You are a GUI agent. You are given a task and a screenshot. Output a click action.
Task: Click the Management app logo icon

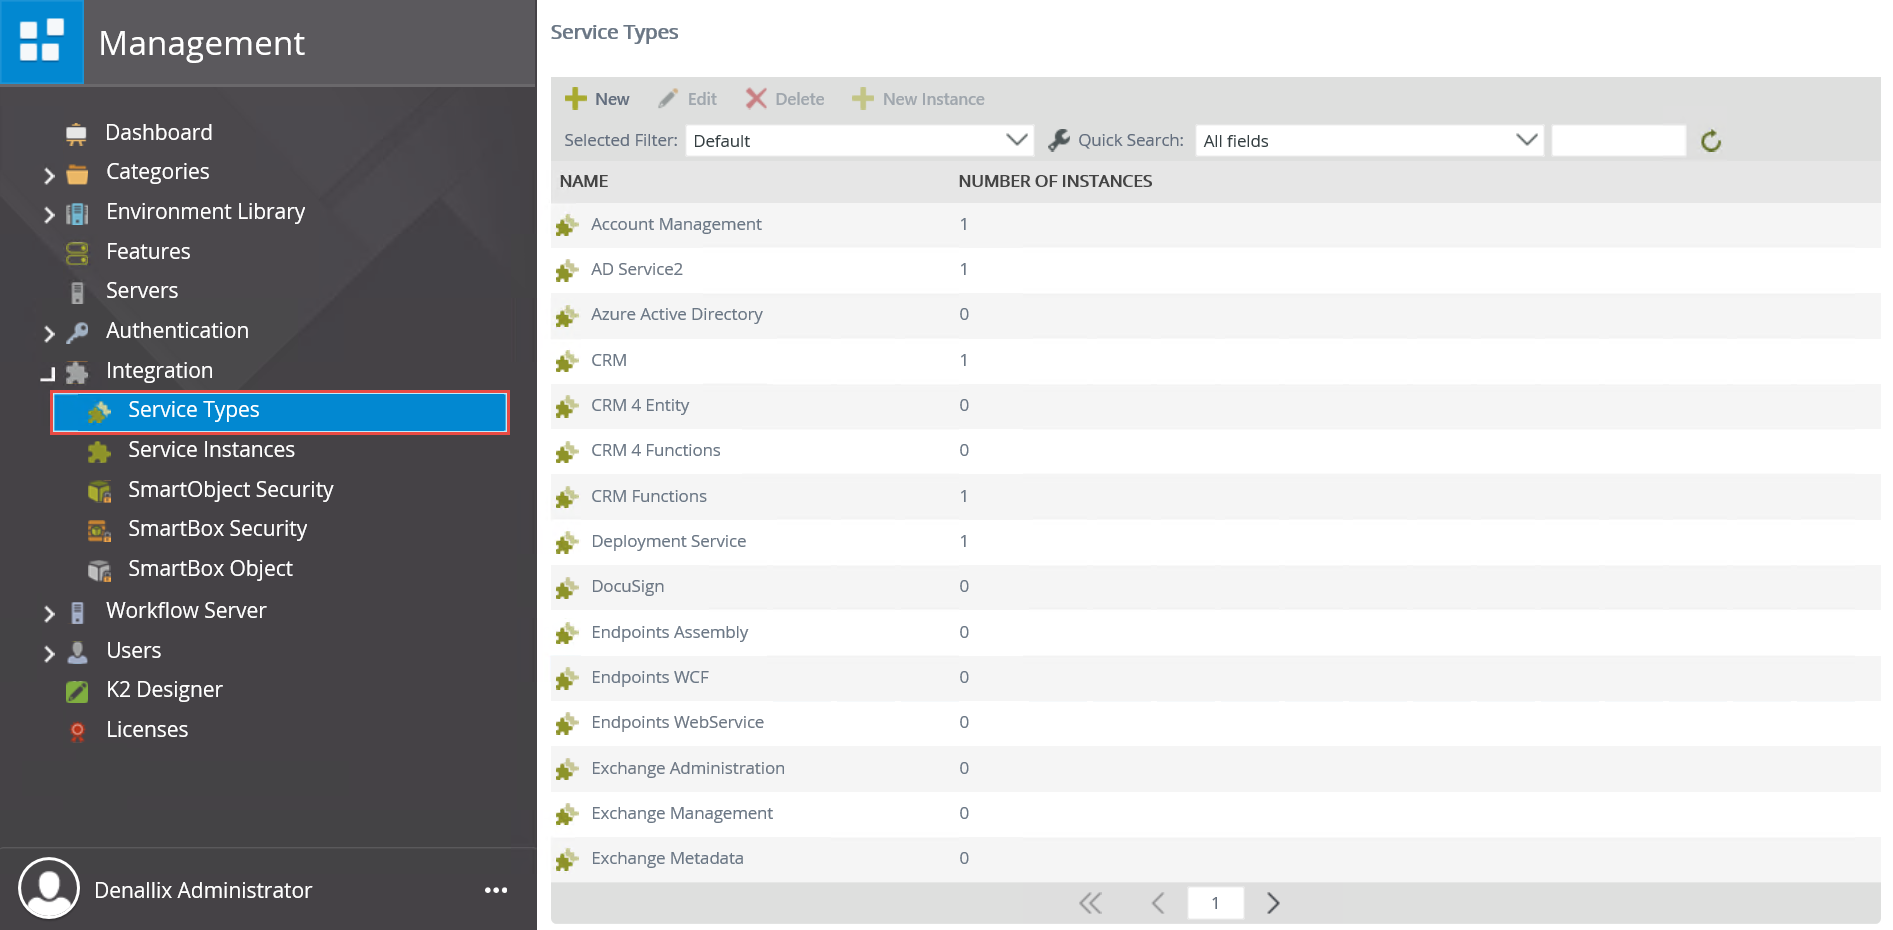(41, 42)
